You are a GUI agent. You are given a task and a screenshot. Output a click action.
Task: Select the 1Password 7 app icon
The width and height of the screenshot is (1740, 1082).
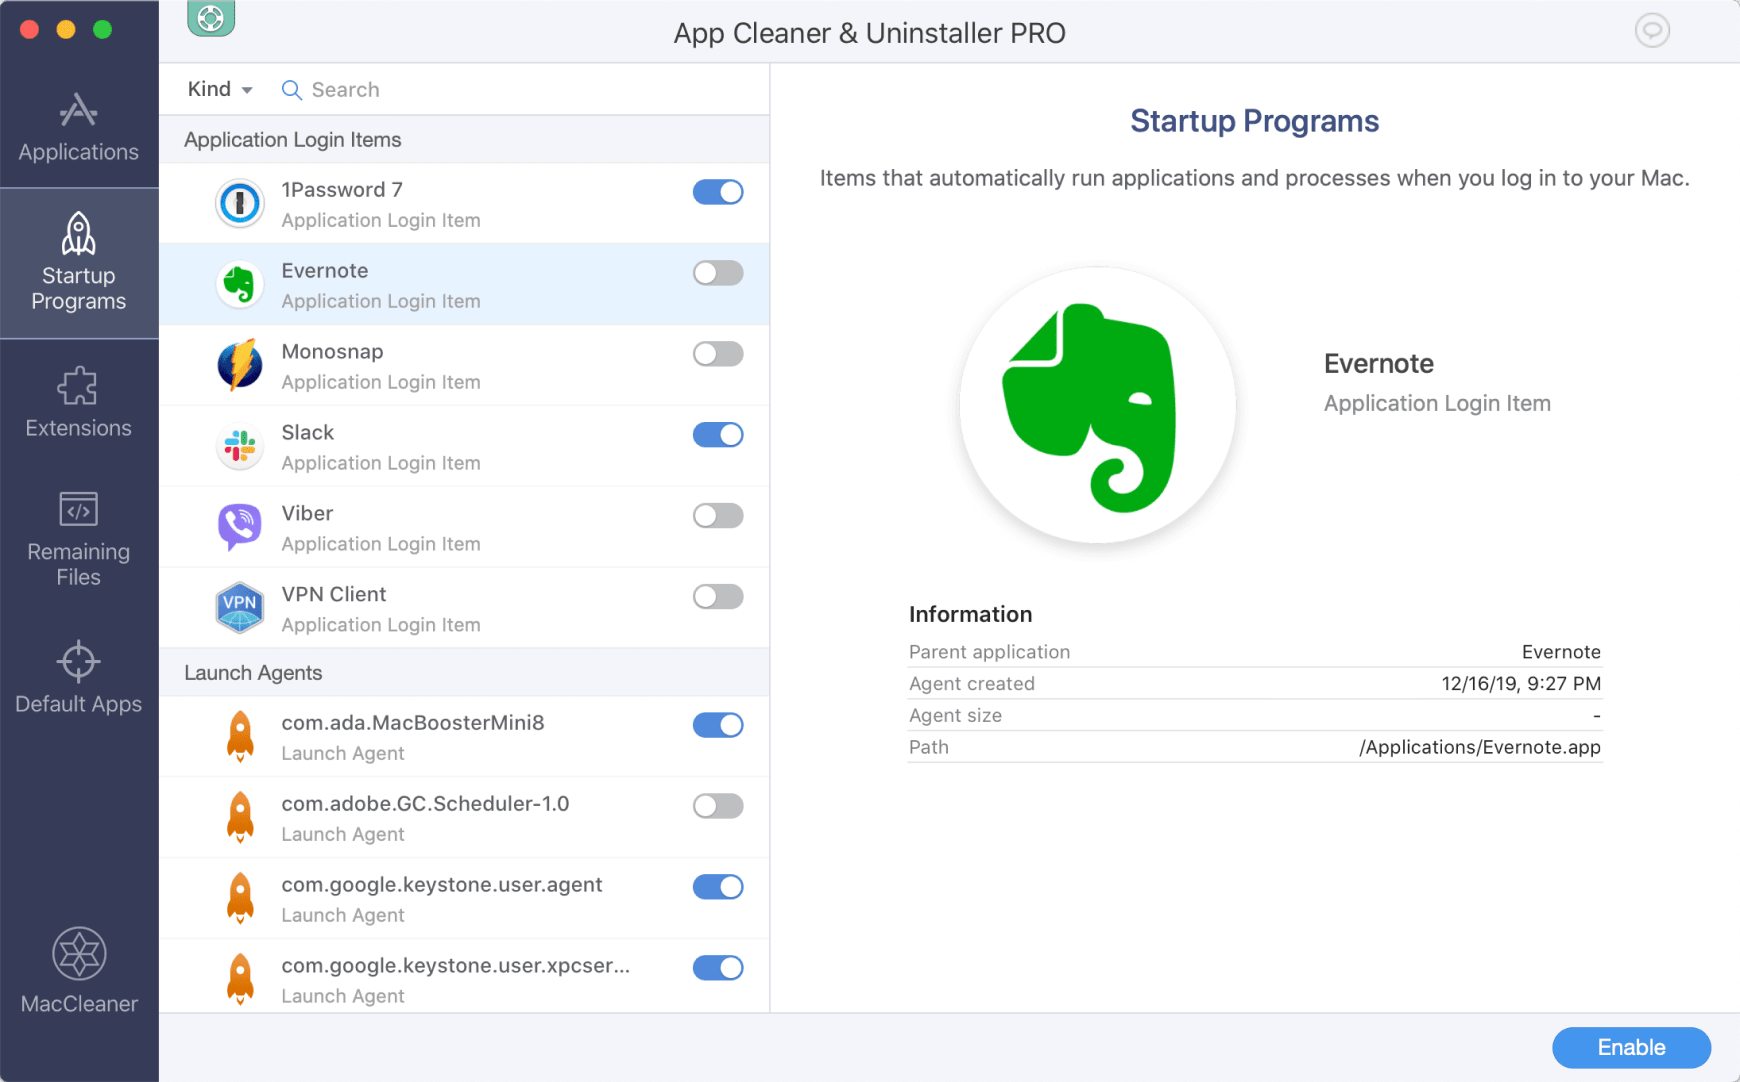tap(240, 203)
